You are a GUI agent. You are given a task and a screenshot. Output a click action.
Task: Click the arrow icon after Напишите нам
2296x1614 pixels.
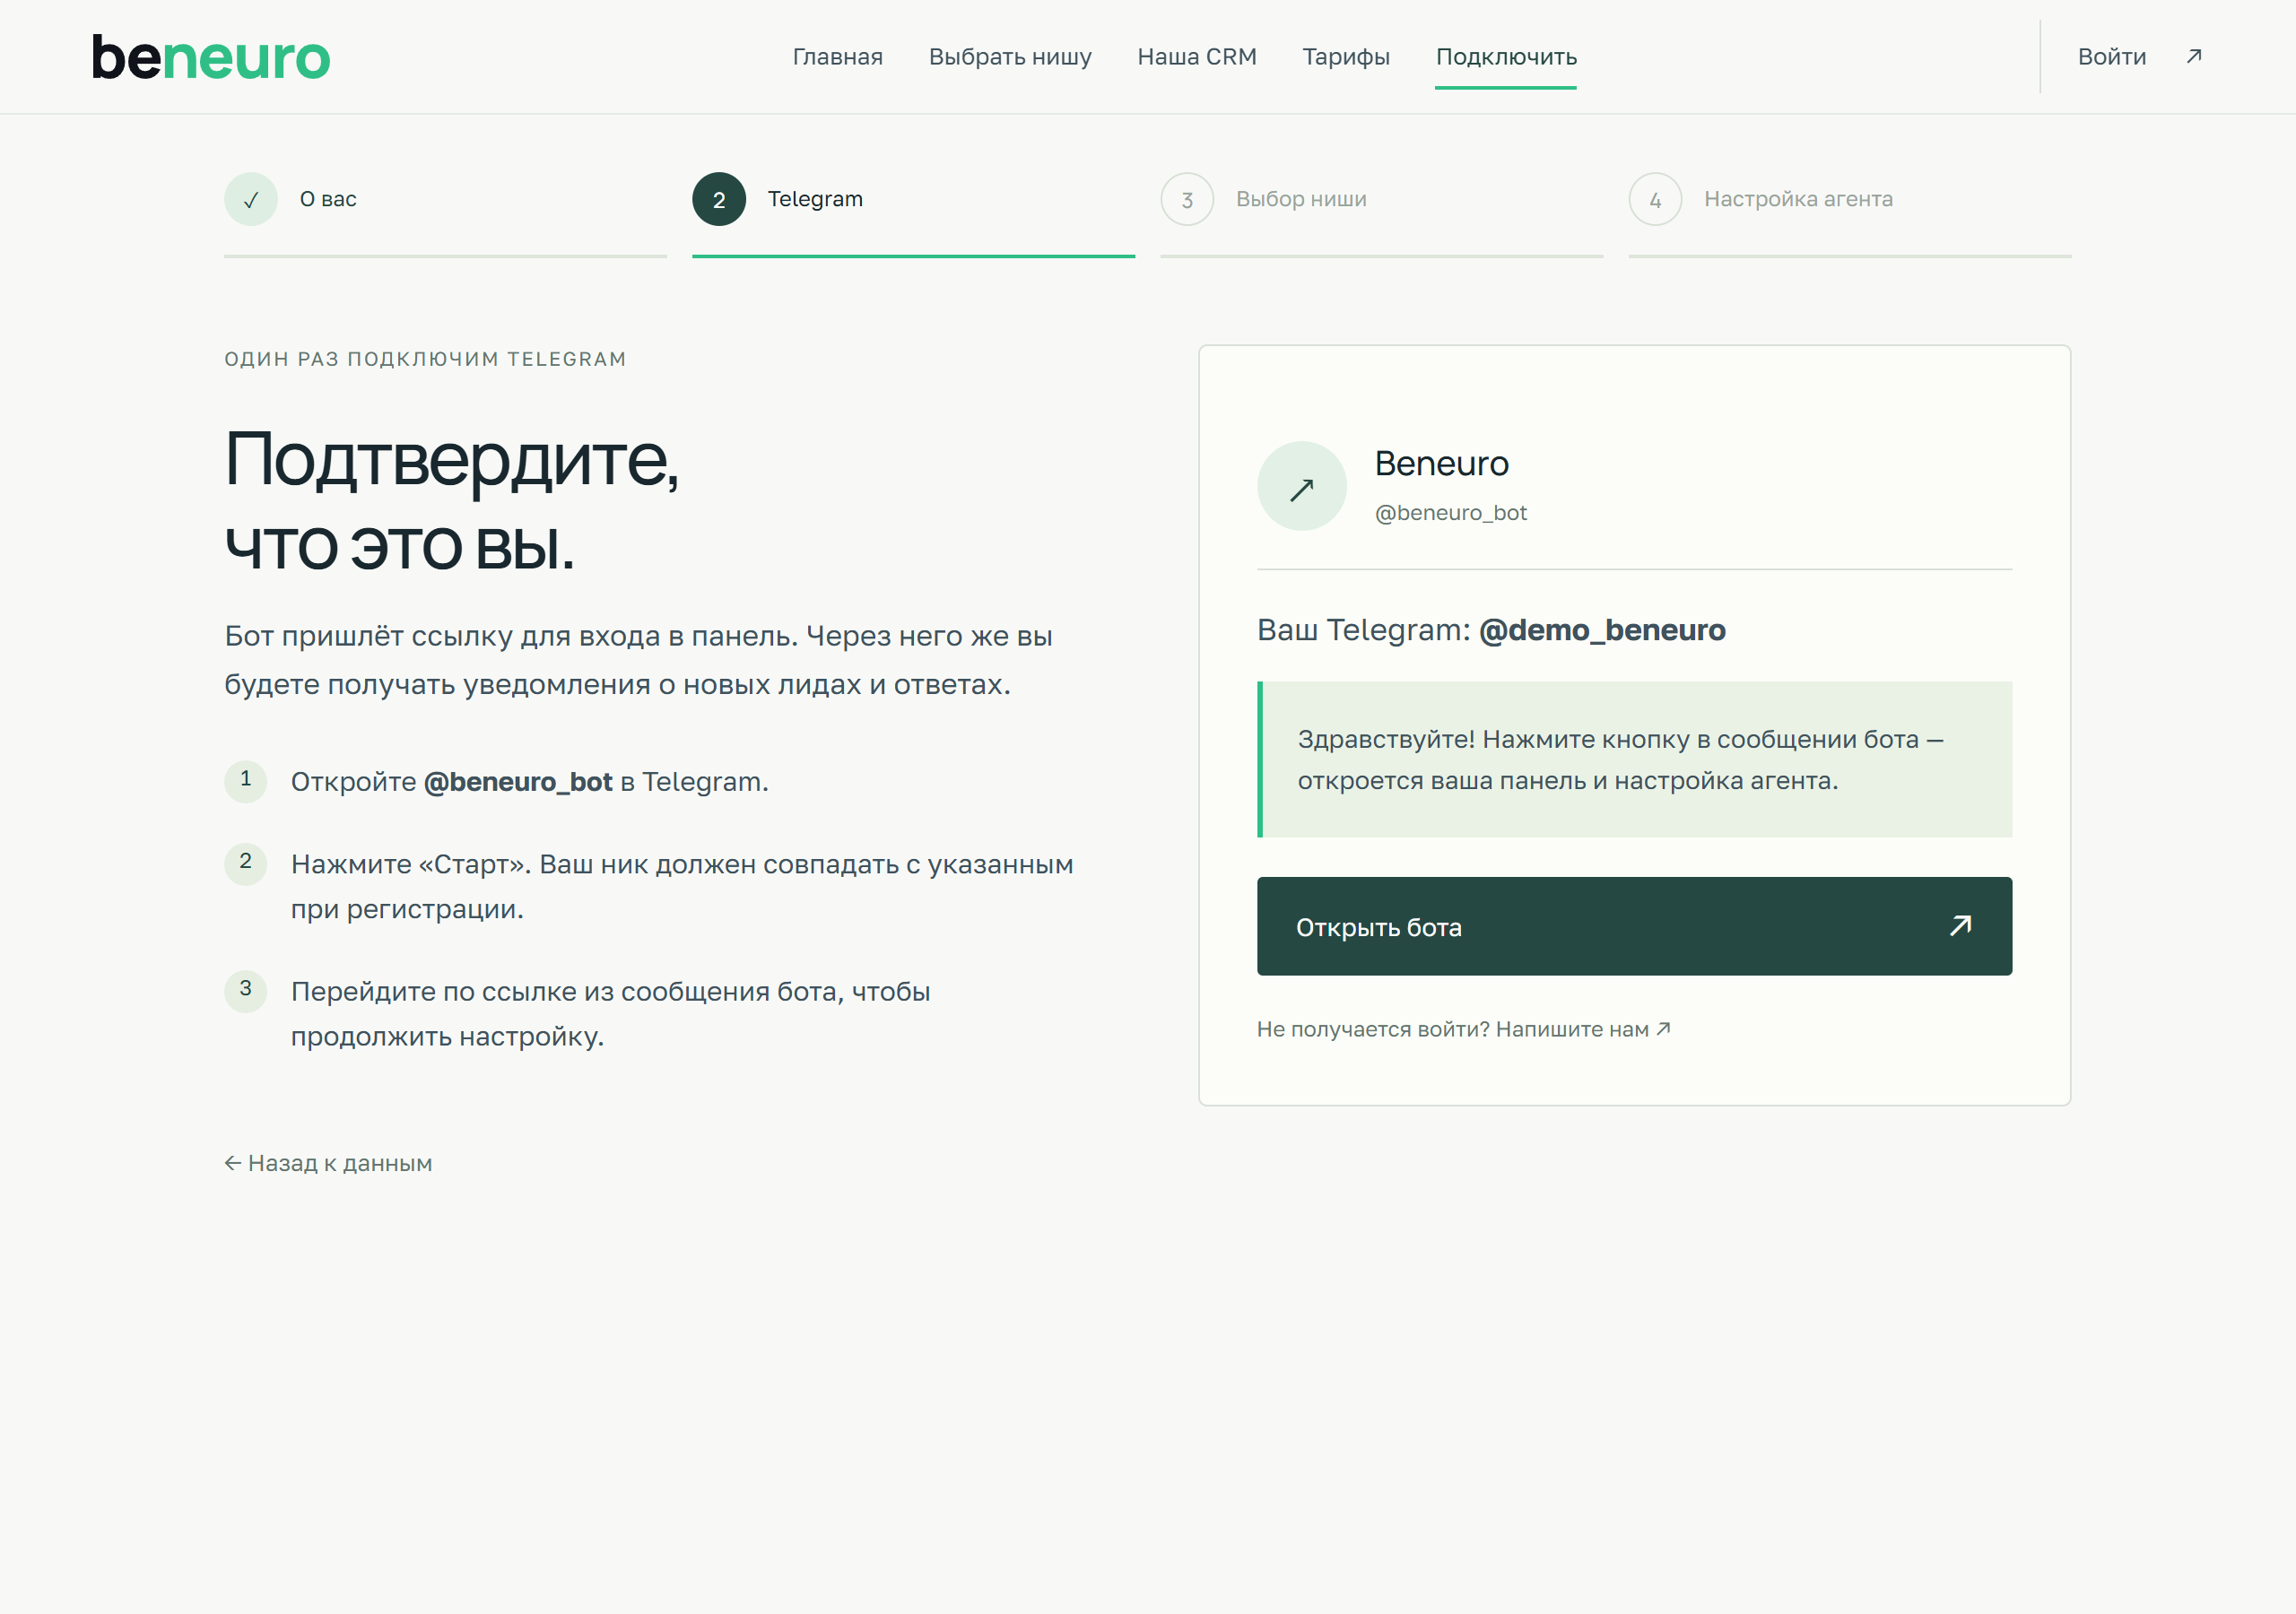coord(1662,1029)
